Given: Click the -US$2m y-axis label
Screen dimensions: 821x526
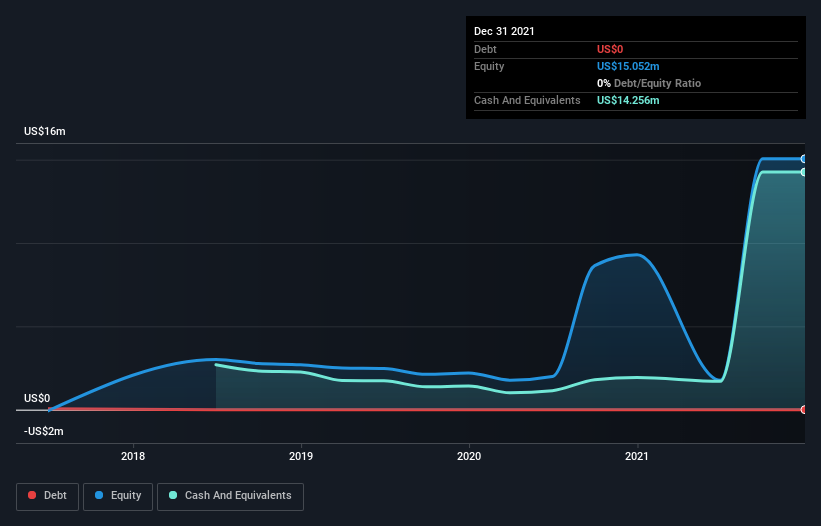Looking at the screenshot, I should coord(43,431).
